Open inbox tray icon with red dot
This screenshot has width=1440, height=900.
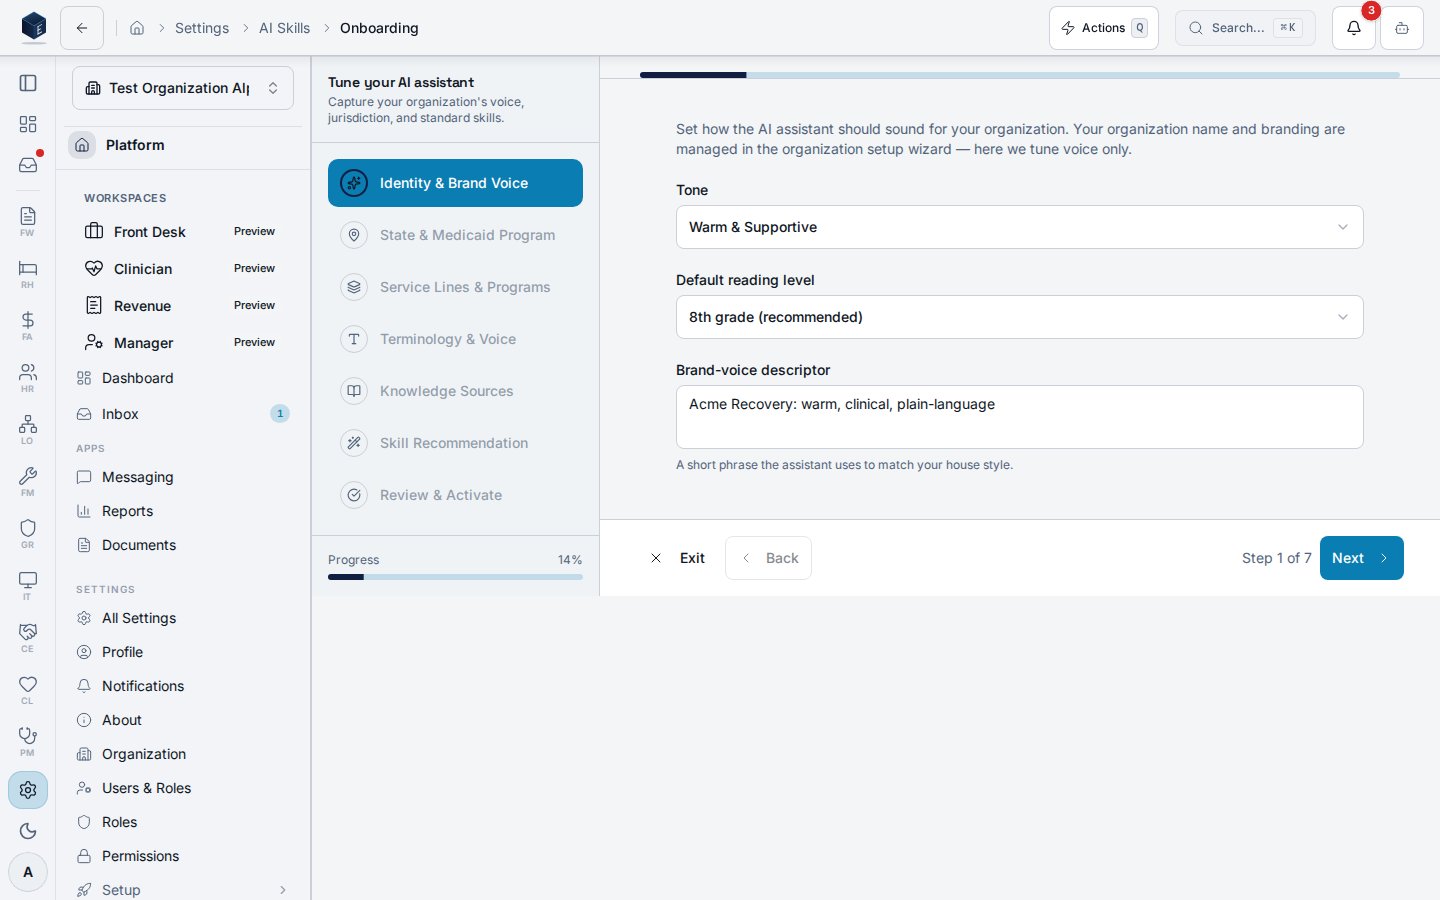pyautogui.click(x=28, y=164)
